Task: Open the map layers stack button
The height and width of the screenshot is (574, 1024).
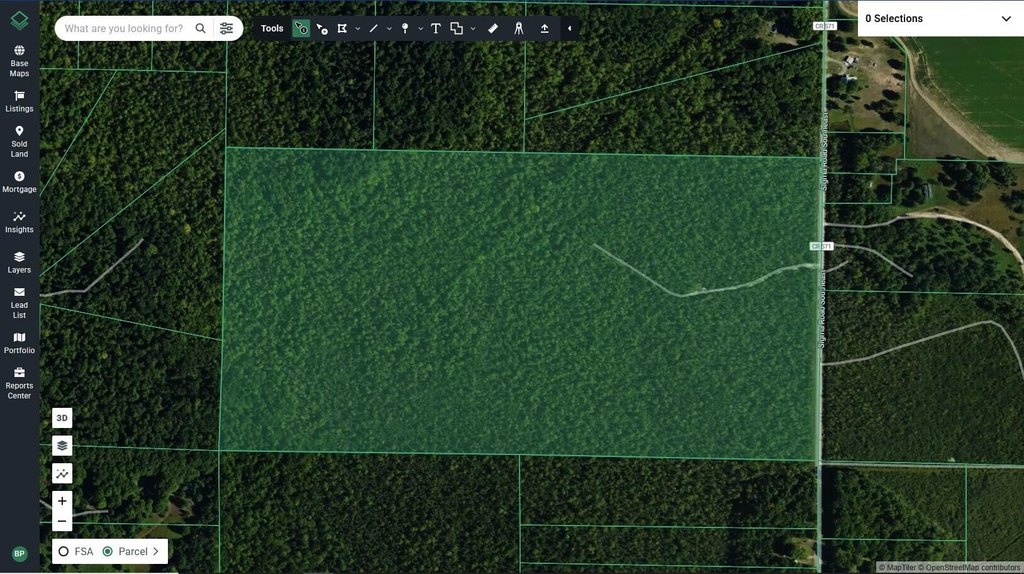Action: (62, 446)
